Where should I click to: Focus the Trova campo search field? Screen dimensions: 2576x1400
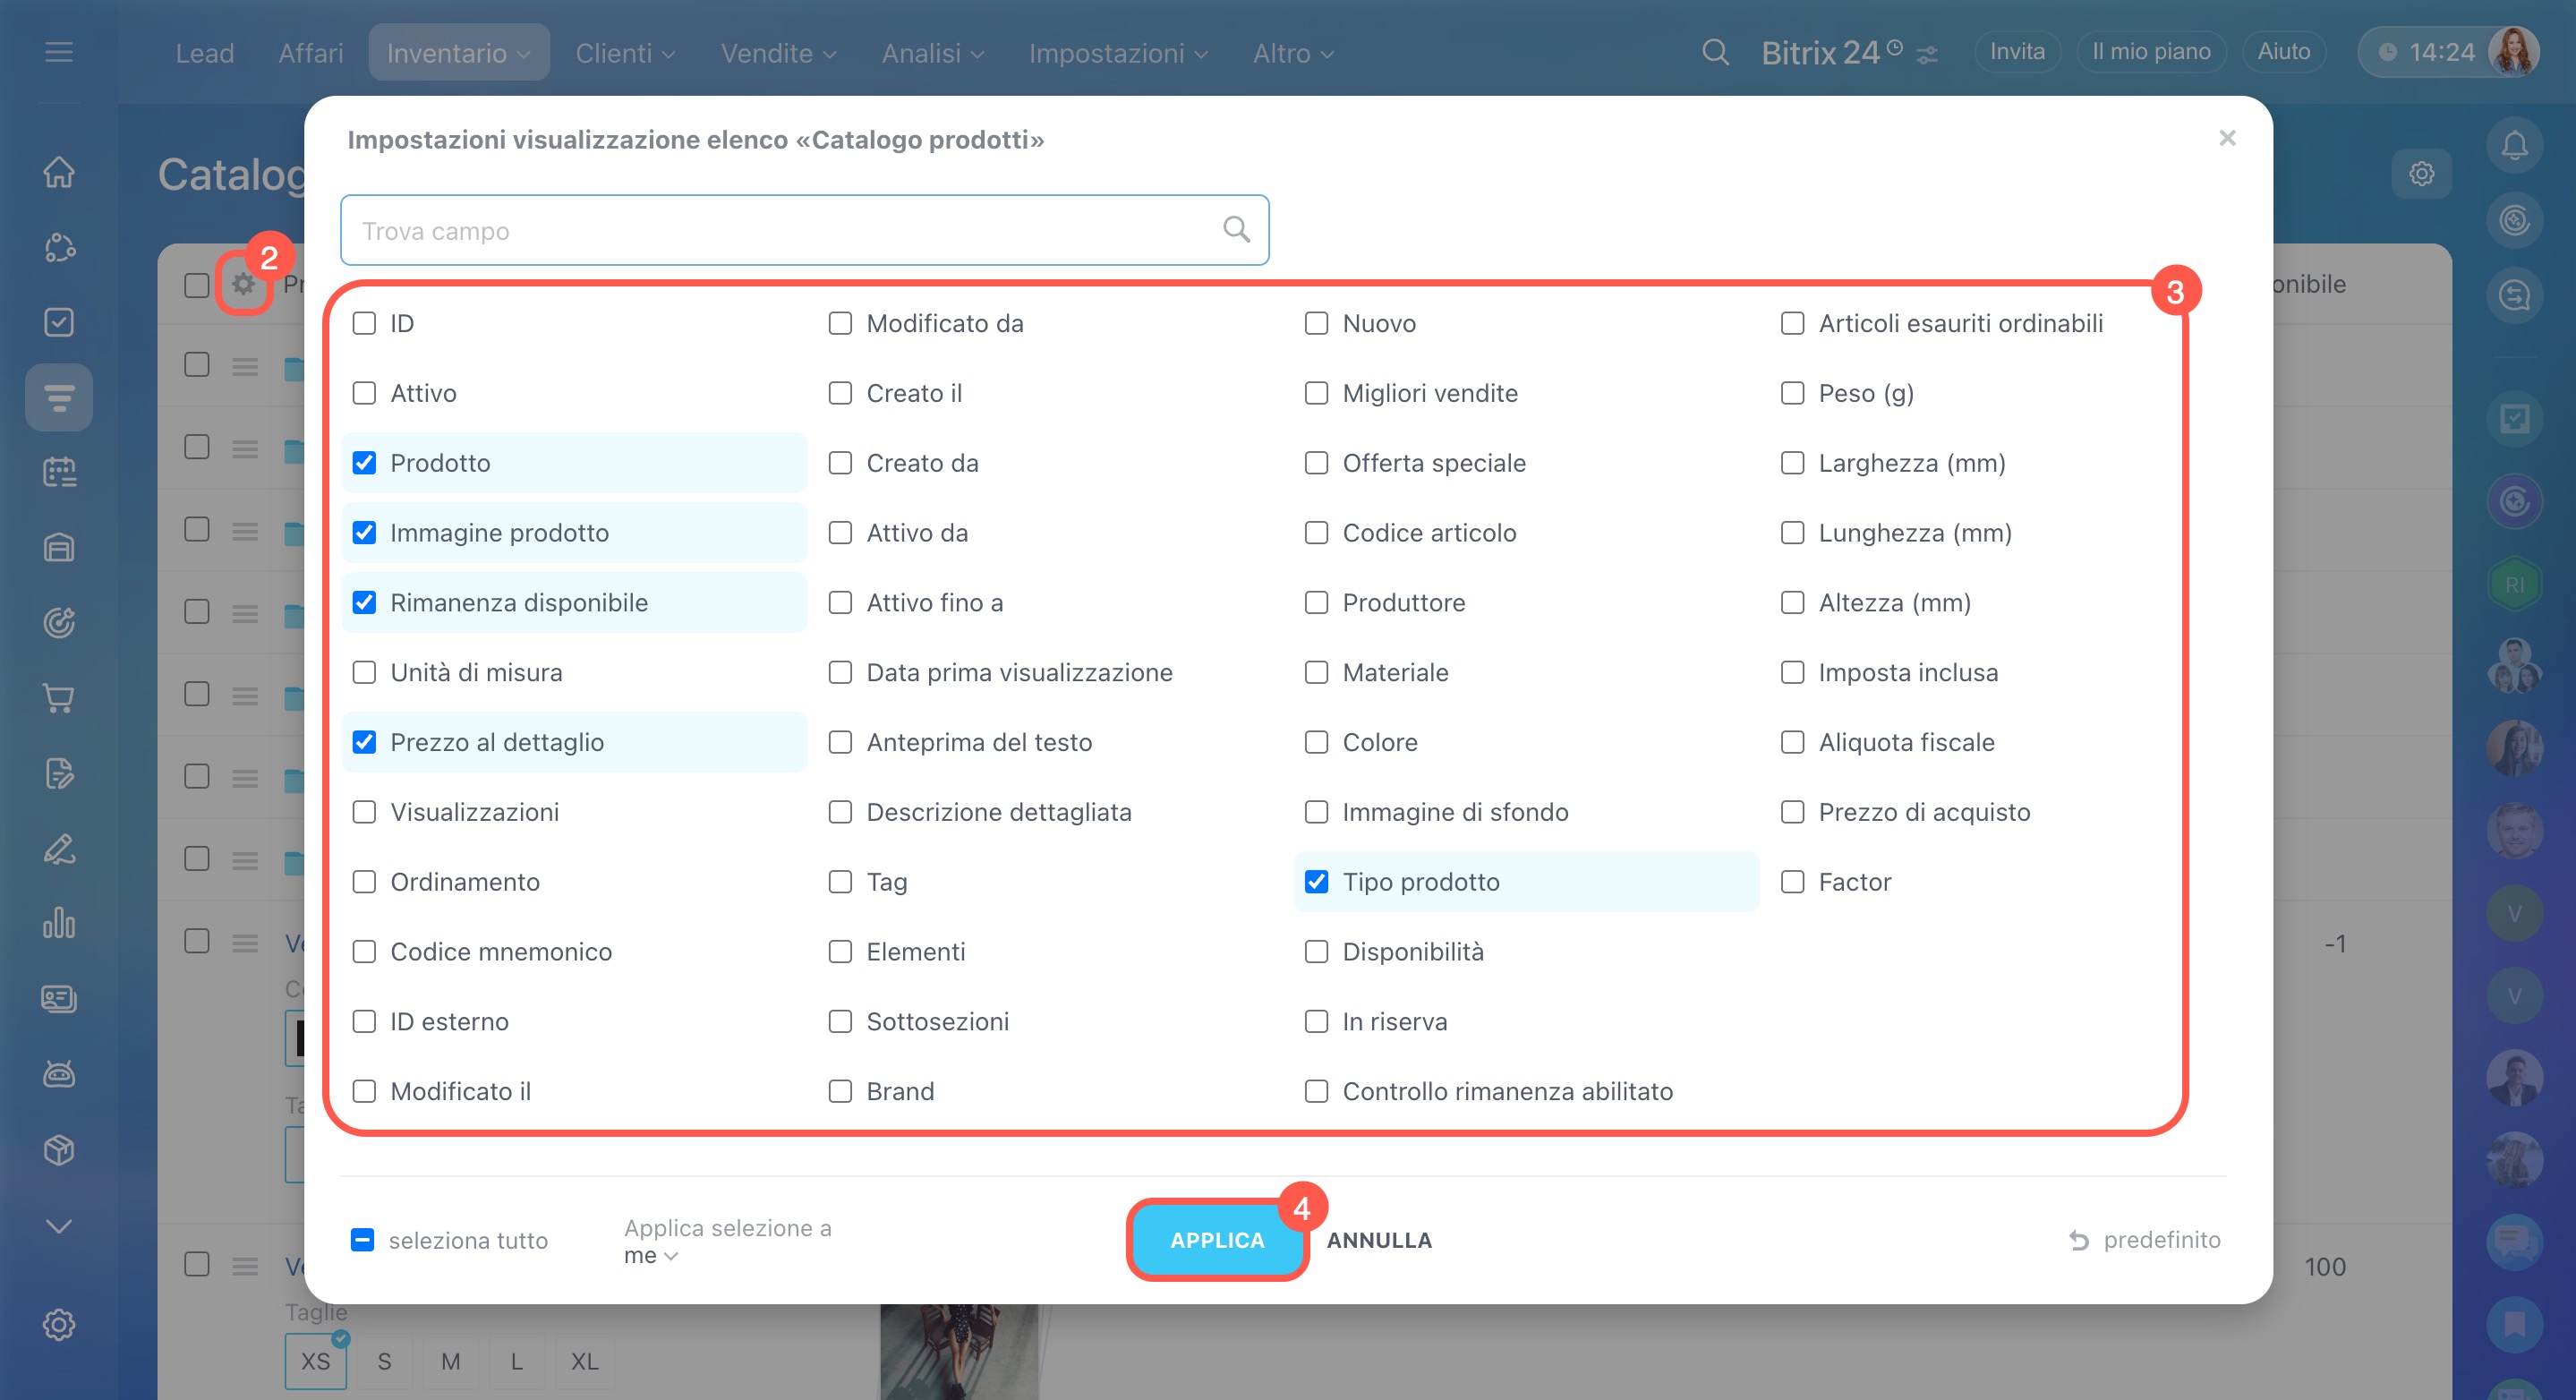780,230
